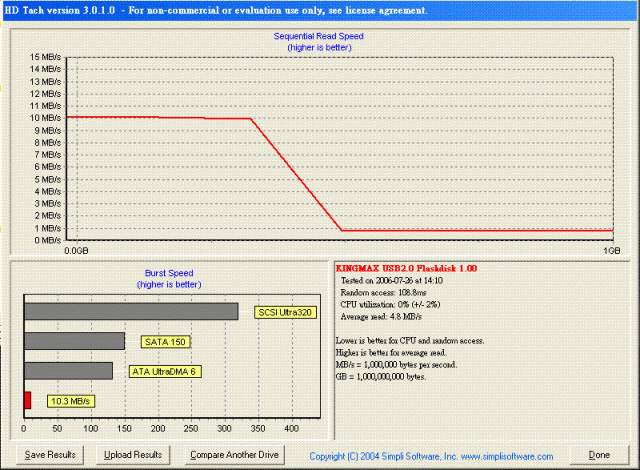Open the www.simplisoftware.com link
This screenshot has width=640, height=470.
coord(507,457)
